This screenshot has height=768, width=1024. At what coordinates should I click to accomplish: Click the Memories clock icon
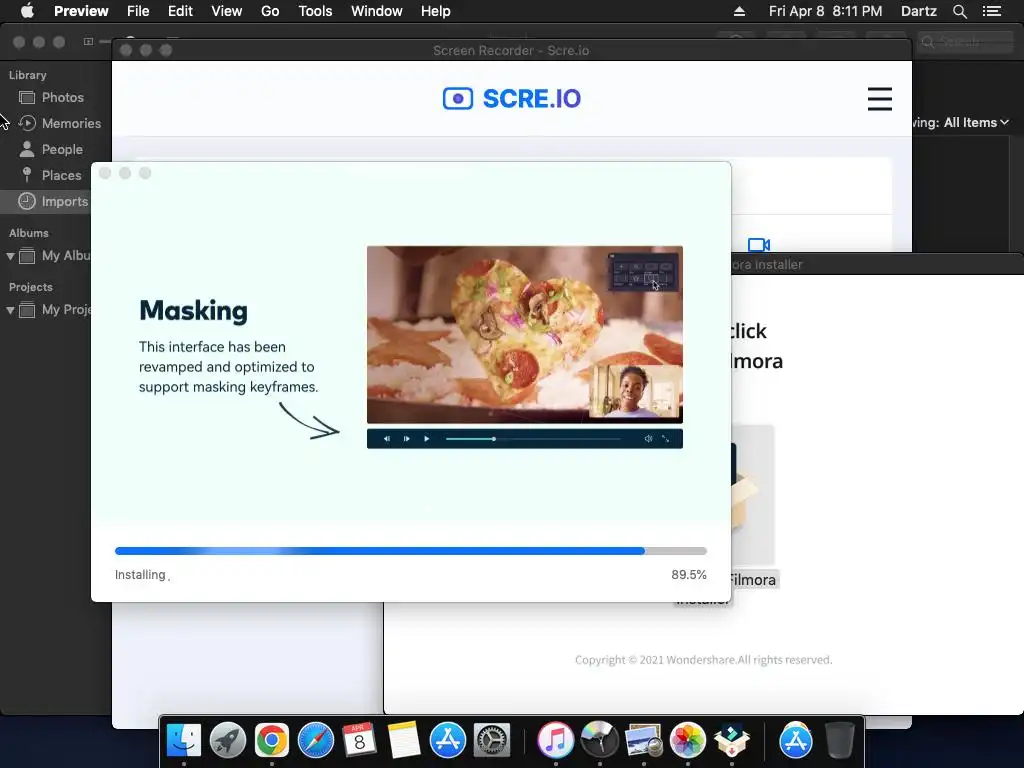[27, 123]
